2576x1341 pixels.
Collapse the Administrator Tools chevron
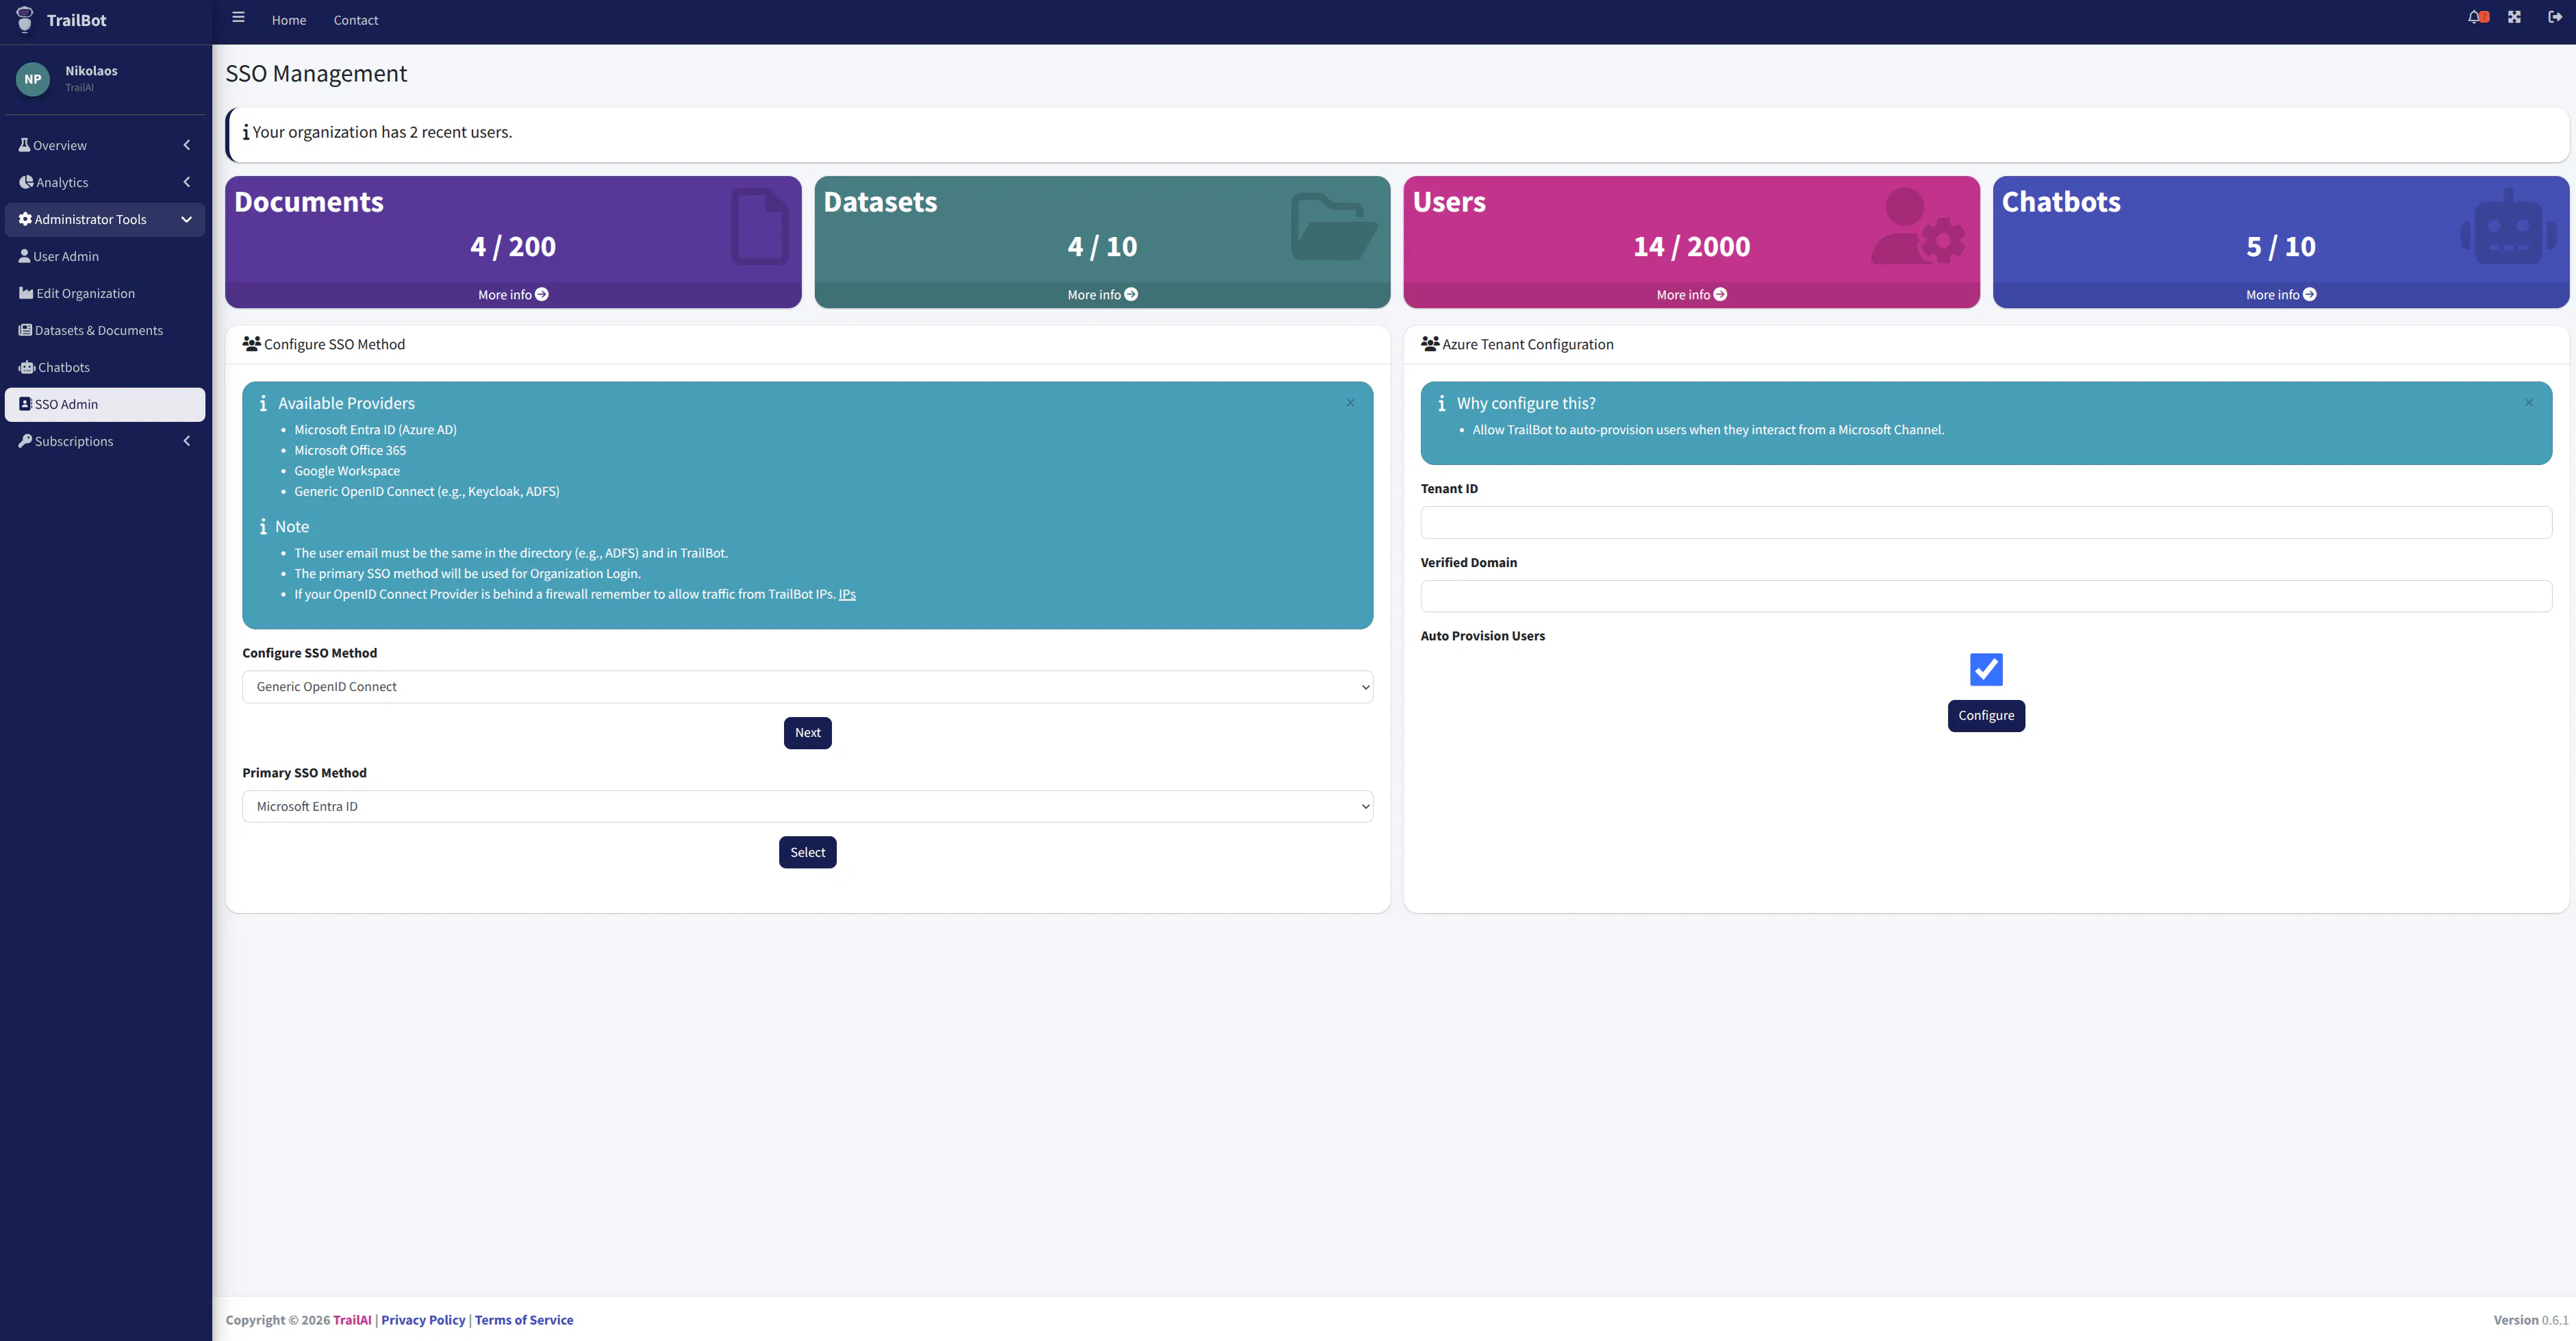pyautogui.click(x=186, y=219)
